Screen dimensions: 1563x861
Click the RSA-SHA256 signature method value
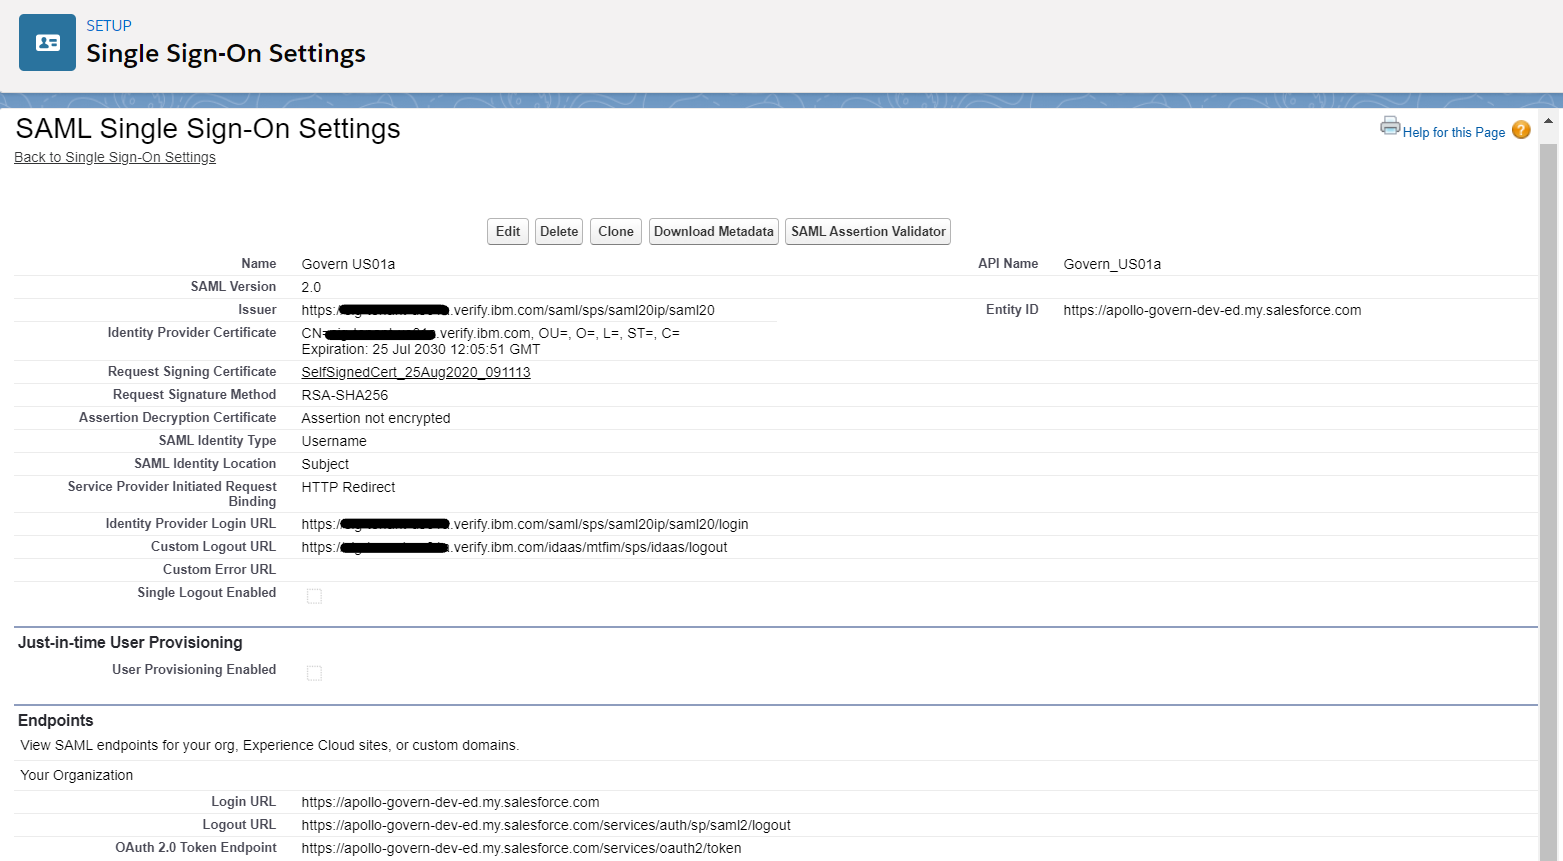[345, 395]
